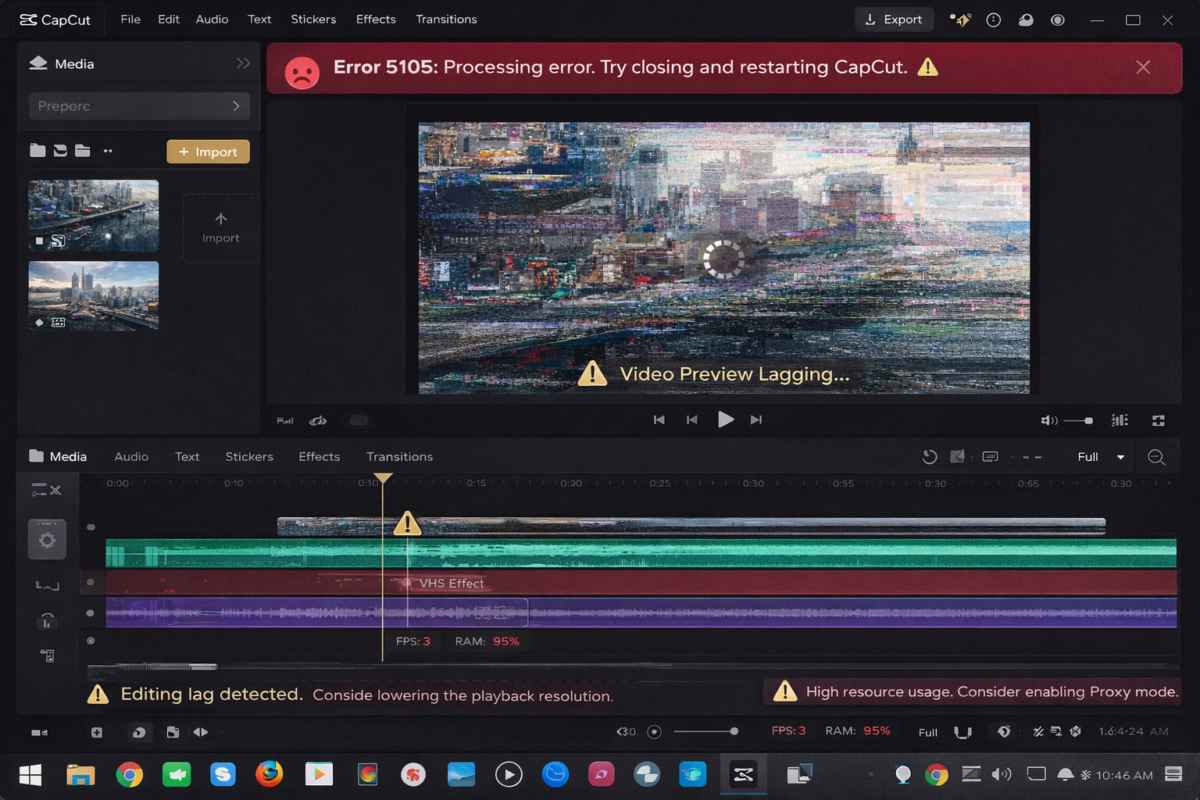Toggle visibility of the VHS Effect track
This screenshot has width=1200, height=800.
click(91, 582)
